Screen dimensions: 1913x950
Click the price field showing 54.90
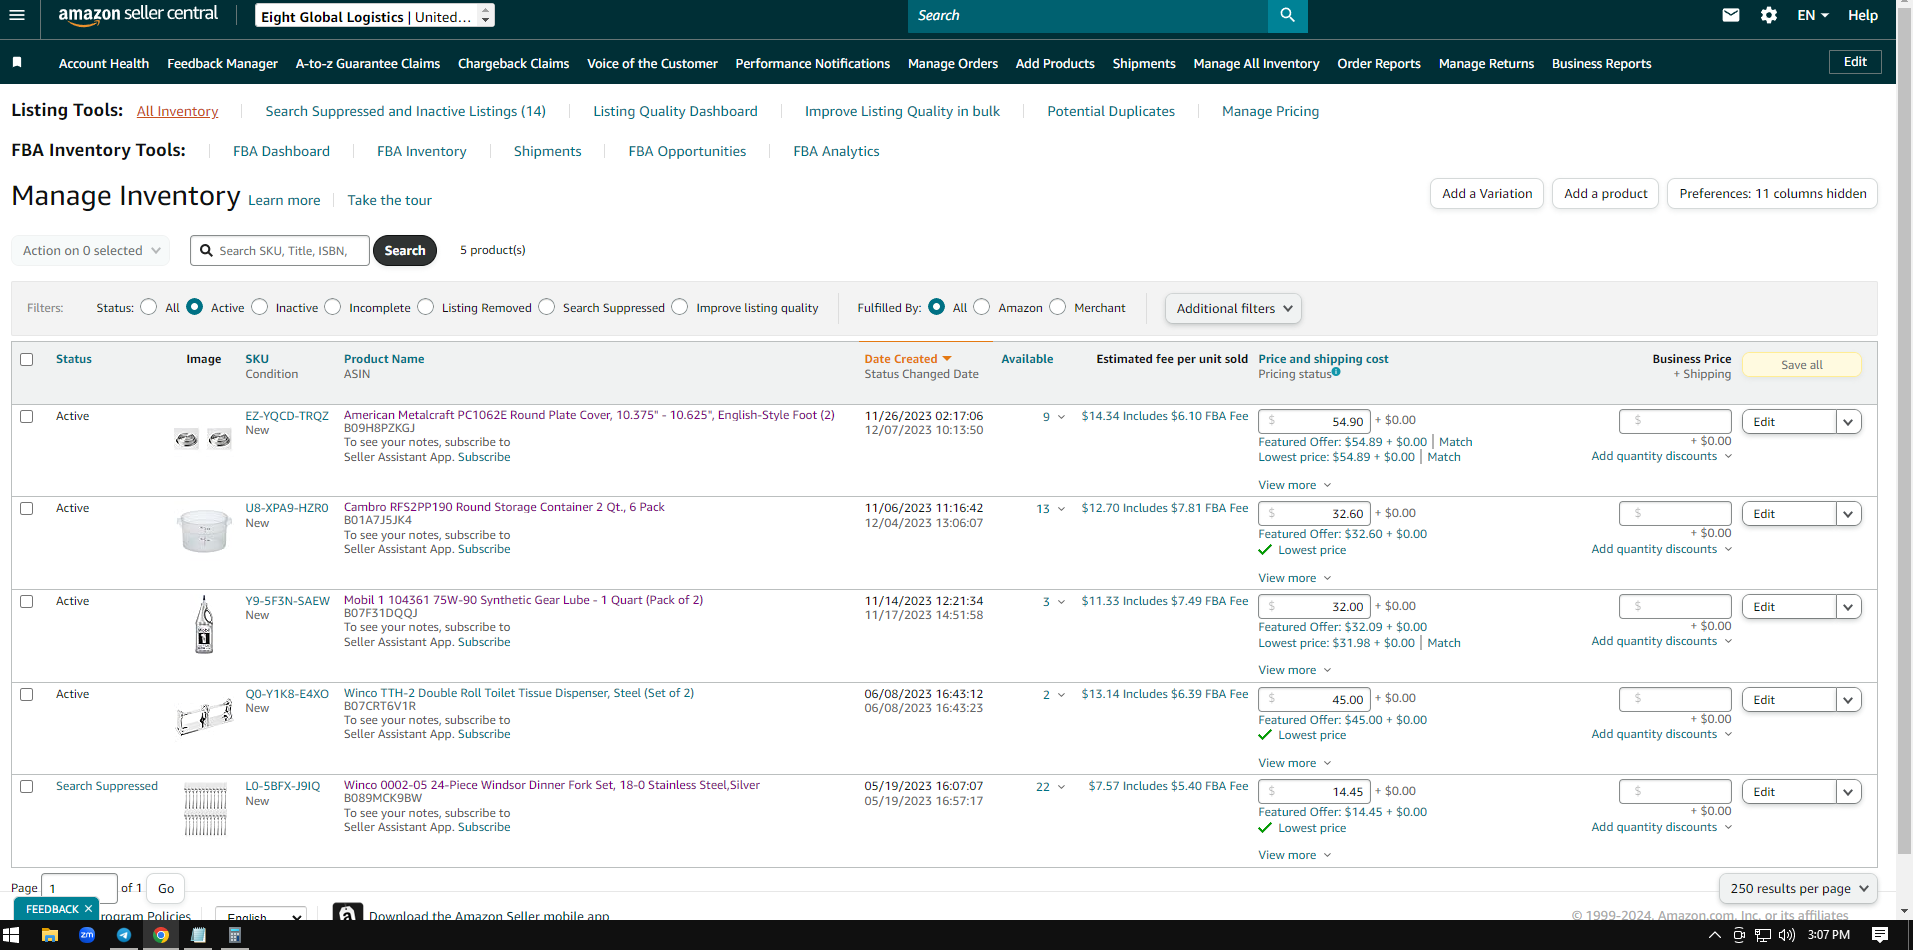1314,421
